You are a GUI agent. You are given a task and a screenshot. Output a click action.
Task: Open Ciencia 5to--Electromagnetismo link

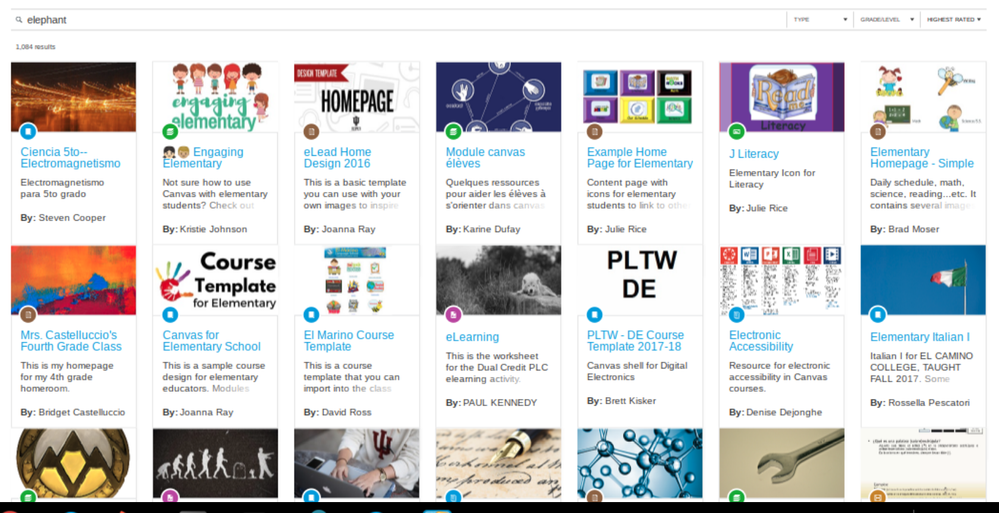click(x=71, y=157)
